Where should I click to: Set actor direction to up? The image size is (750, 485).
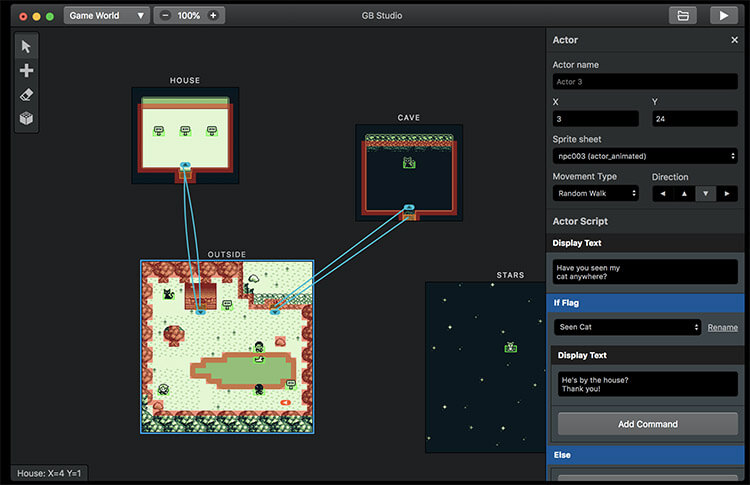point(684,194)
